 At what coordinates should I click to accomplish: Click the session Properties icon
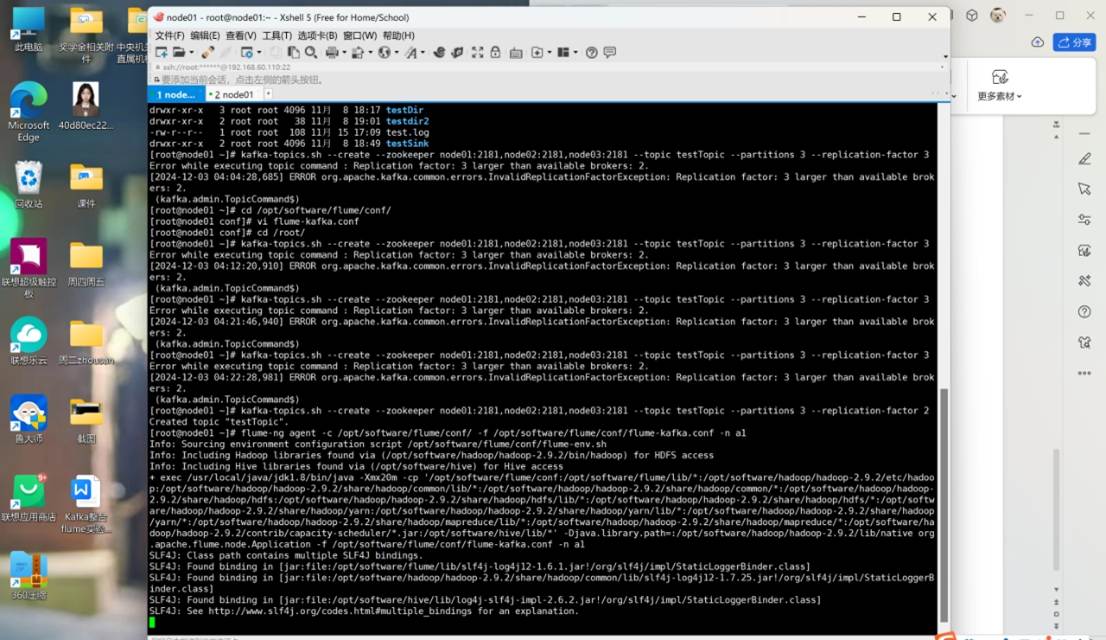click(x=246, y=52)
